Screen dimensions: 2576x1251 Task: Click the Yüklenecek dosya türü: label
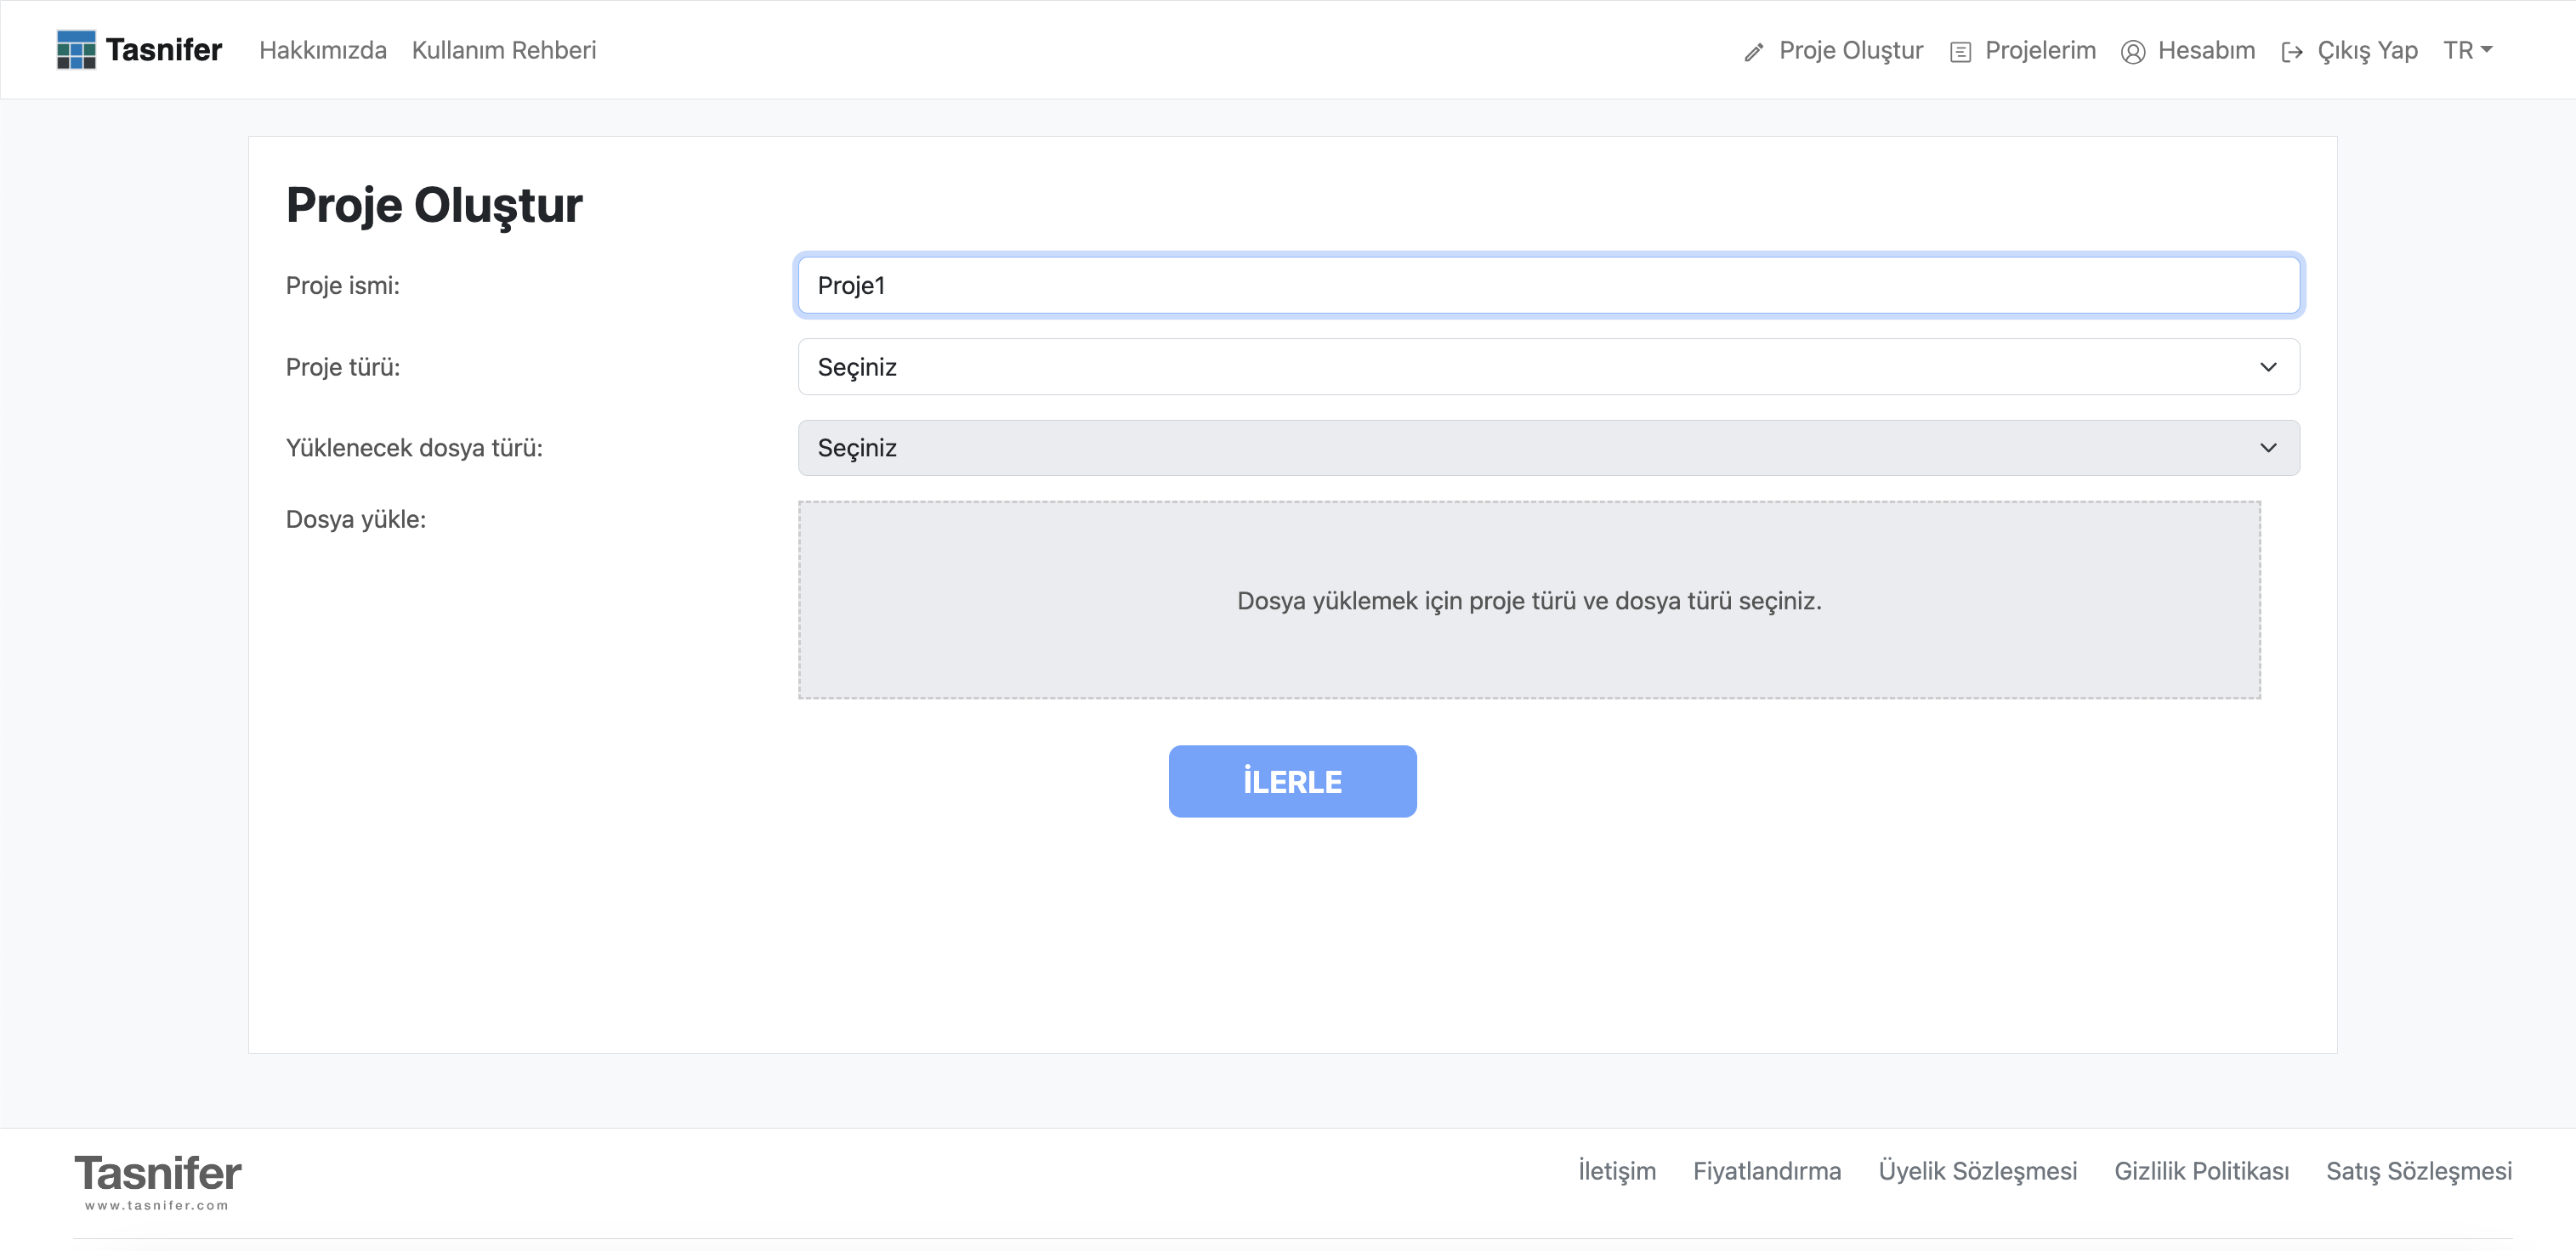point(414,448)
